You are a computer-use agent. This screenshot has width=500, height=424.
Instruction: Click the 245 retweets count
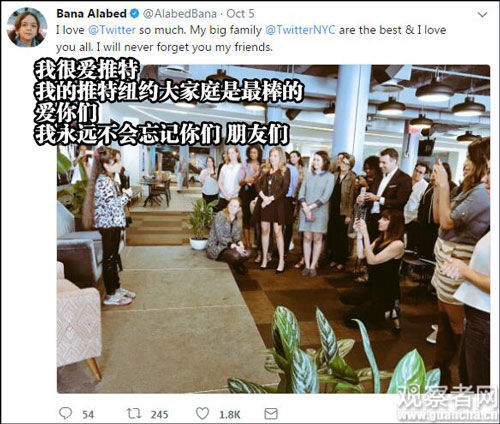pyautogui.click(x=159, y=415)
